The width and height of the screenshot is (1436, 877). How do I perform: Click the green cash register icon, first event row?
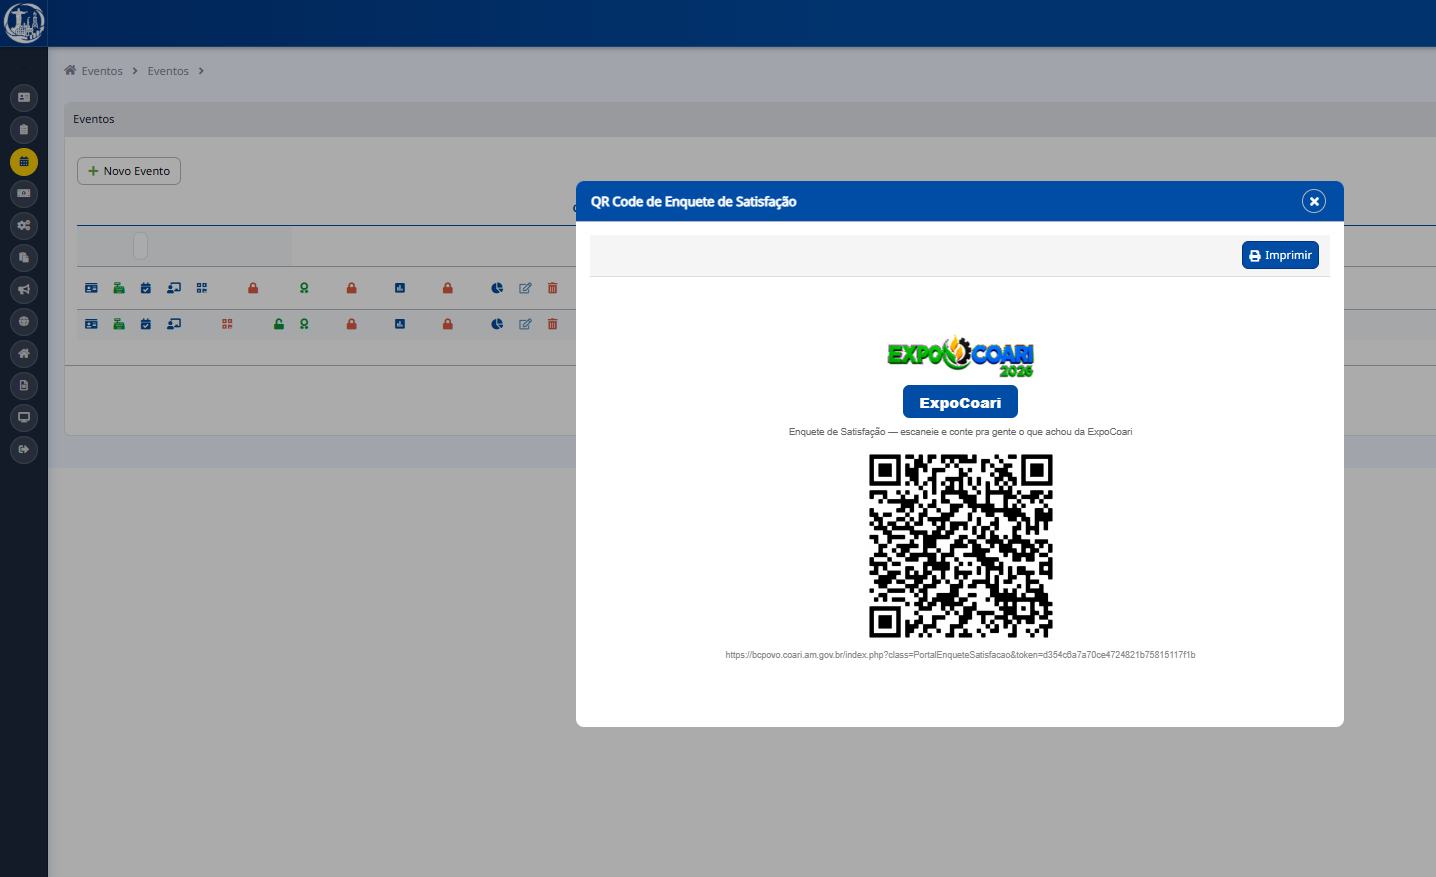coord(119,288)
